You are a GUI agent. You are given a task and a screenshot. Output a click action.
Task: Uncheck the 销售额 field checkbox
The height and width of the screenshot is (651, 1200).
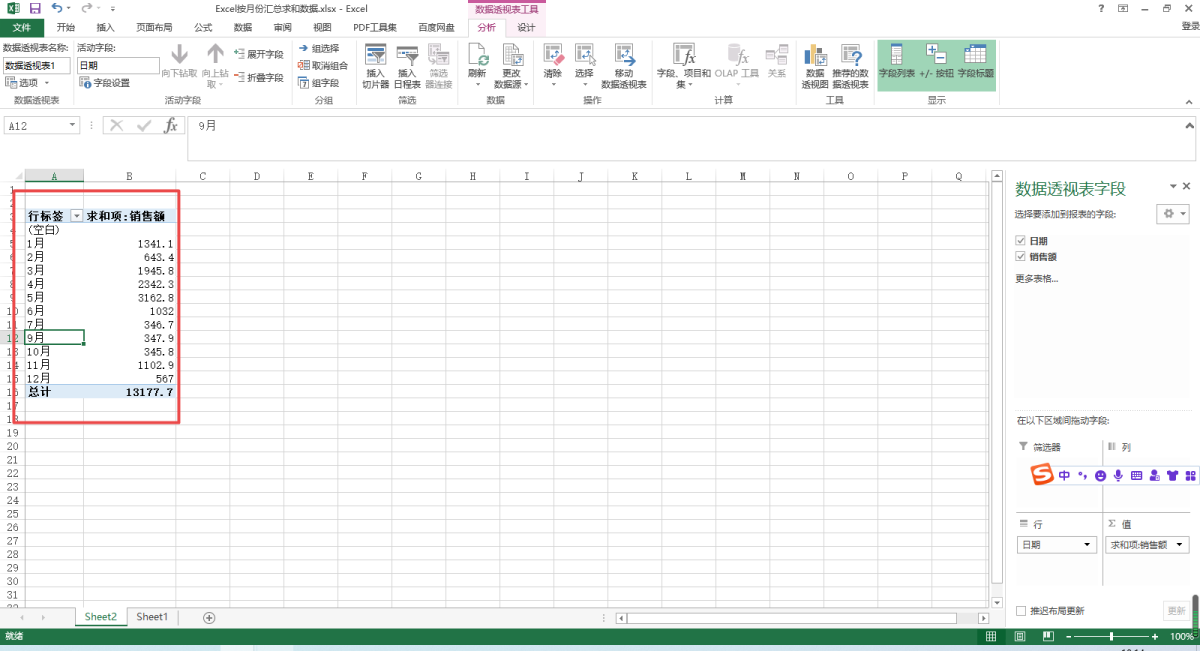1020,257
